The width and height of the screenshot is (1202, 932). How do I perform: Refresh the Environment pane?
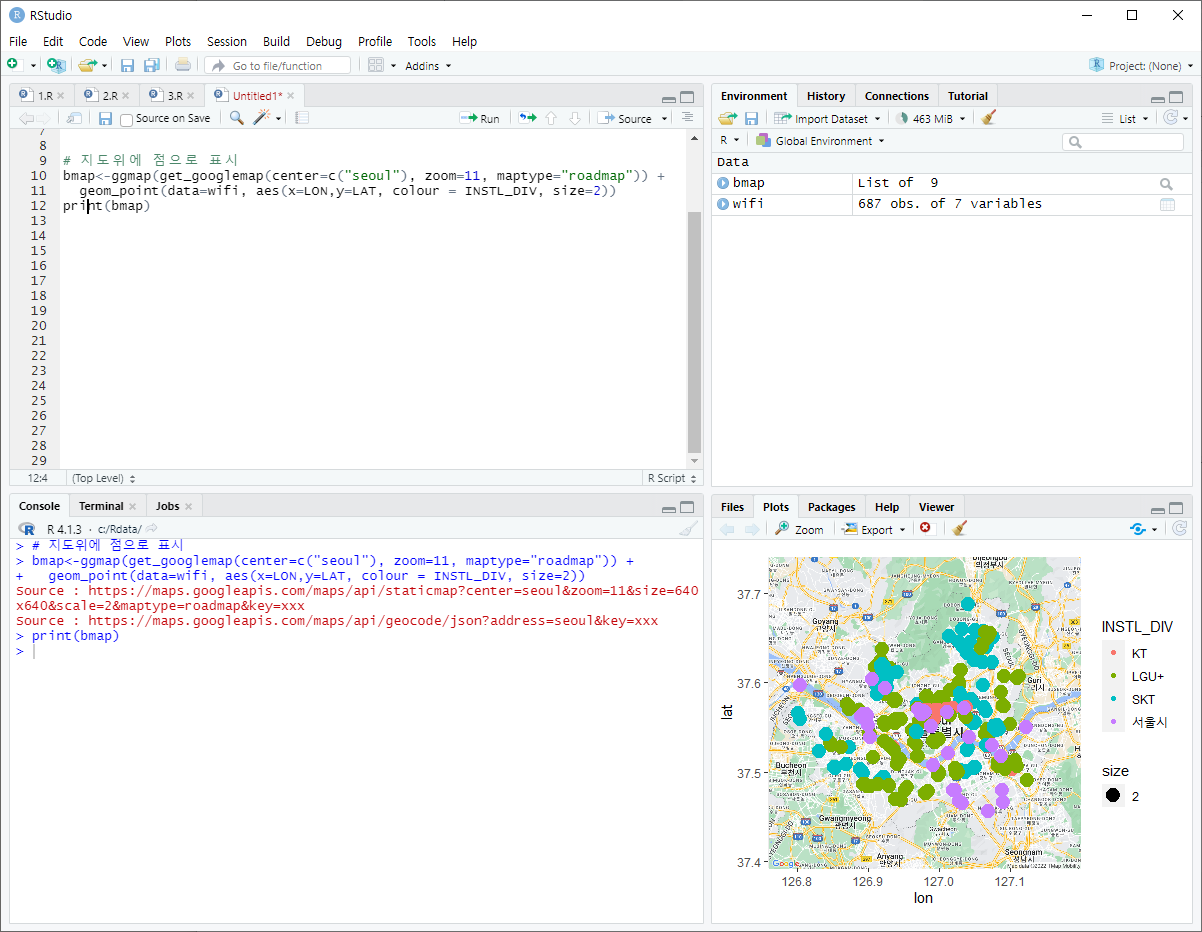tap(1173, 118)
